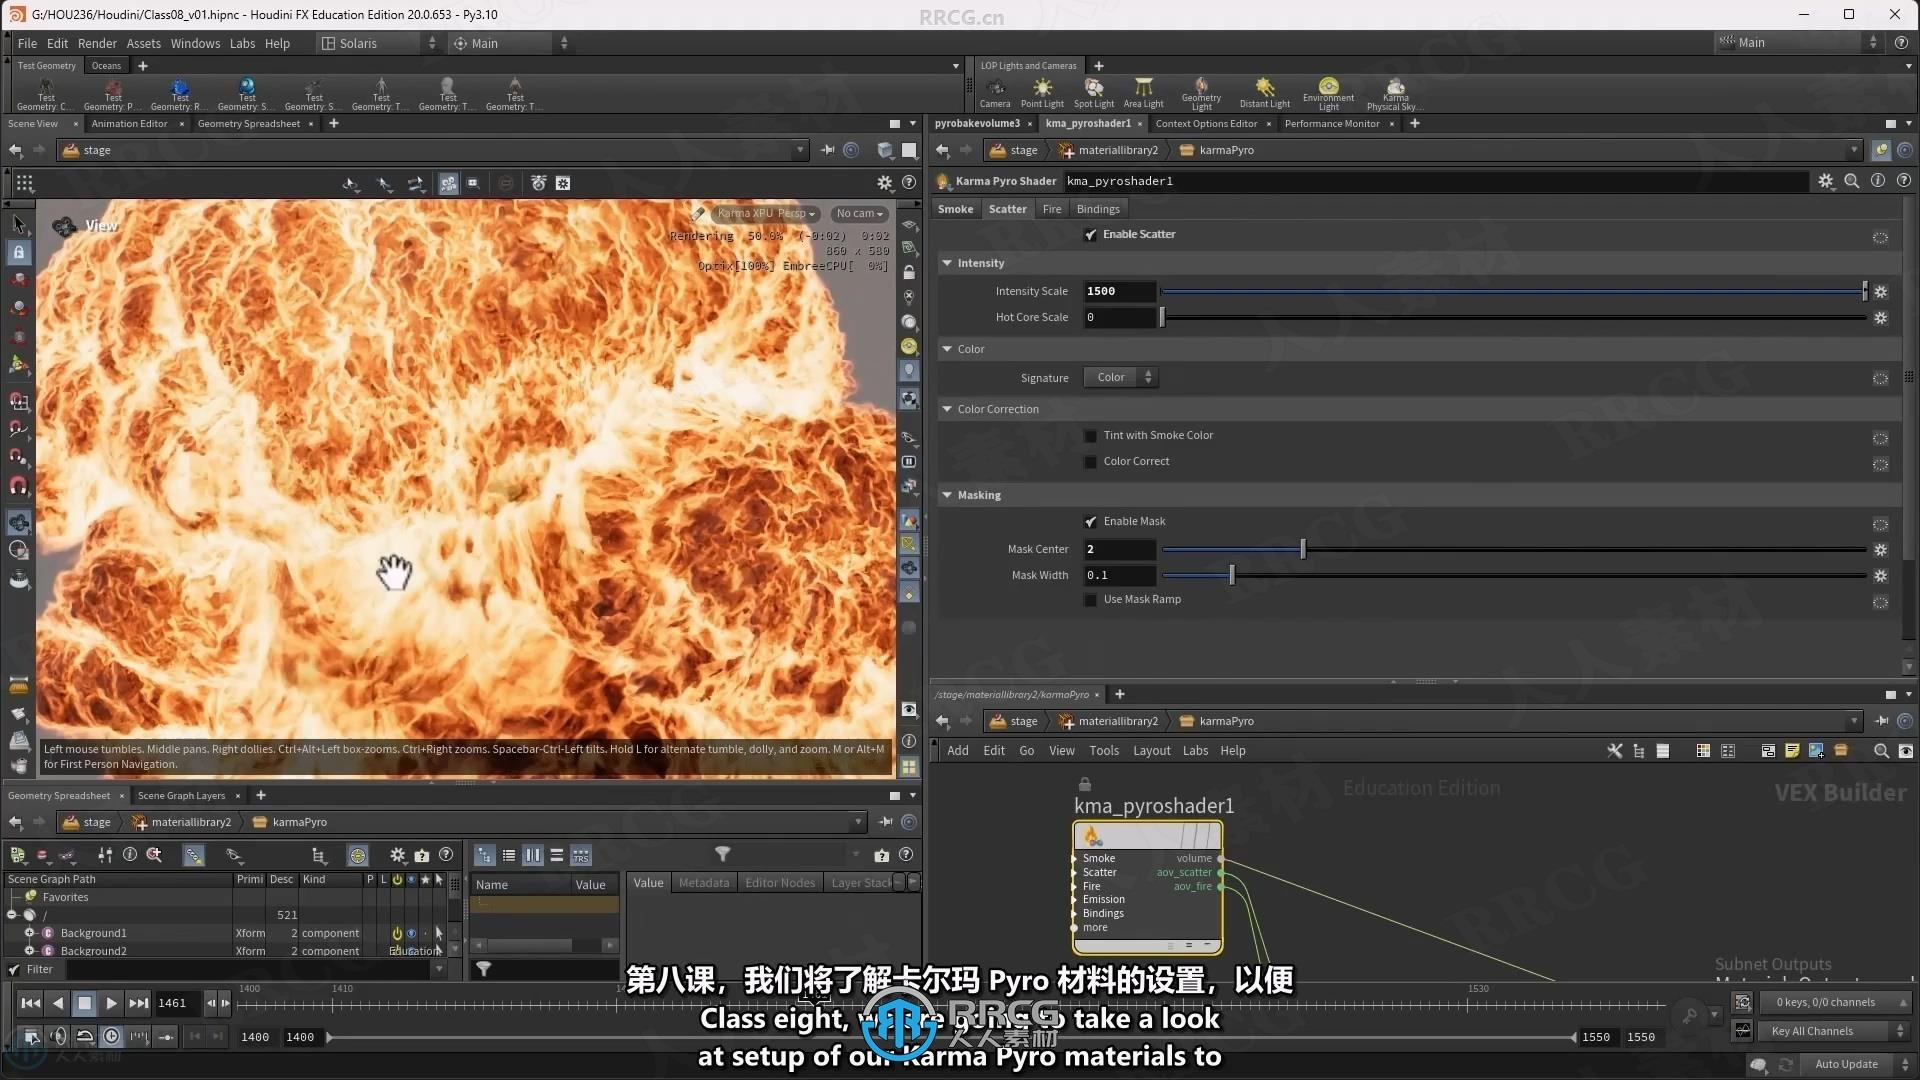Image resolution: width=1920 pixels, height=1080 pixels.
Task: Toggle the Enable Scatter checkbox
Action: 1090,235
